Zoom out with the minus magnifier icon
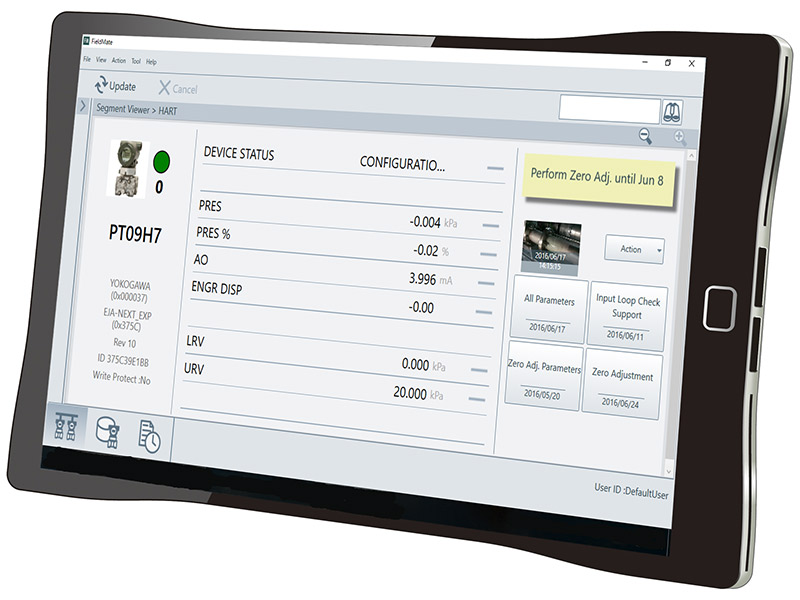 point(644,135)
